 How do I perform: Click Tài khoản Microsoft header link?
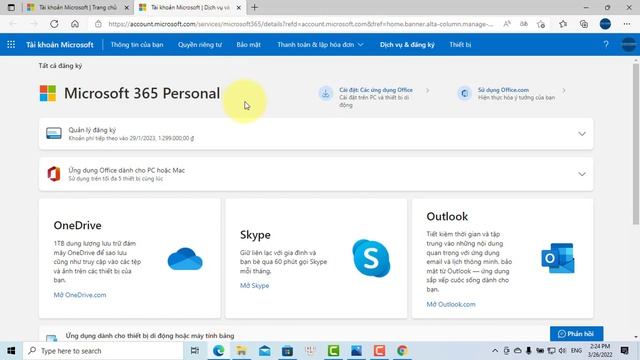60,44
